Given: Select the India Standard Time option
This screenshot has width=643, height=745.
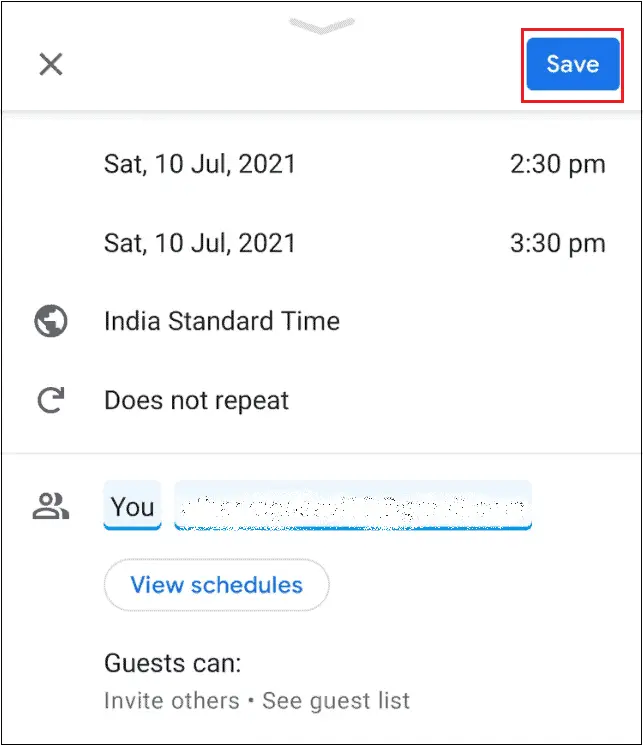Looking at the screenshot, I should pyautogui.click(x=222, y=322).
